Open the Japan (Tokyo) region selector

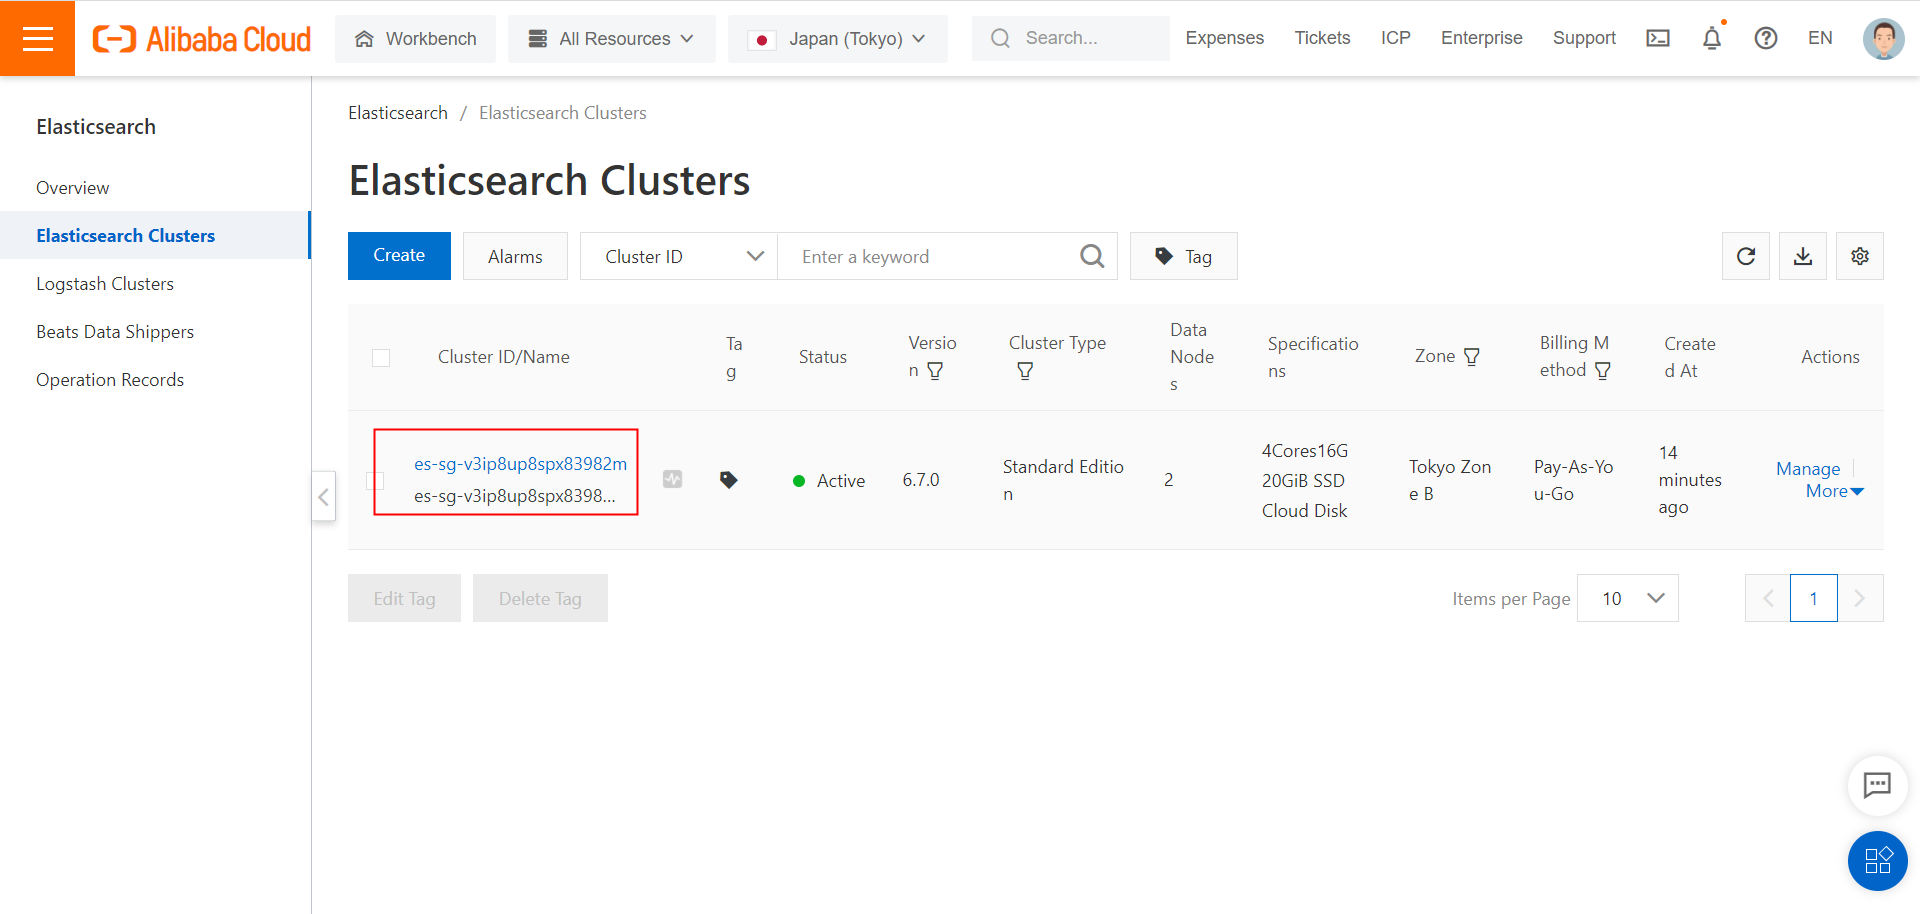coord(837,39)
